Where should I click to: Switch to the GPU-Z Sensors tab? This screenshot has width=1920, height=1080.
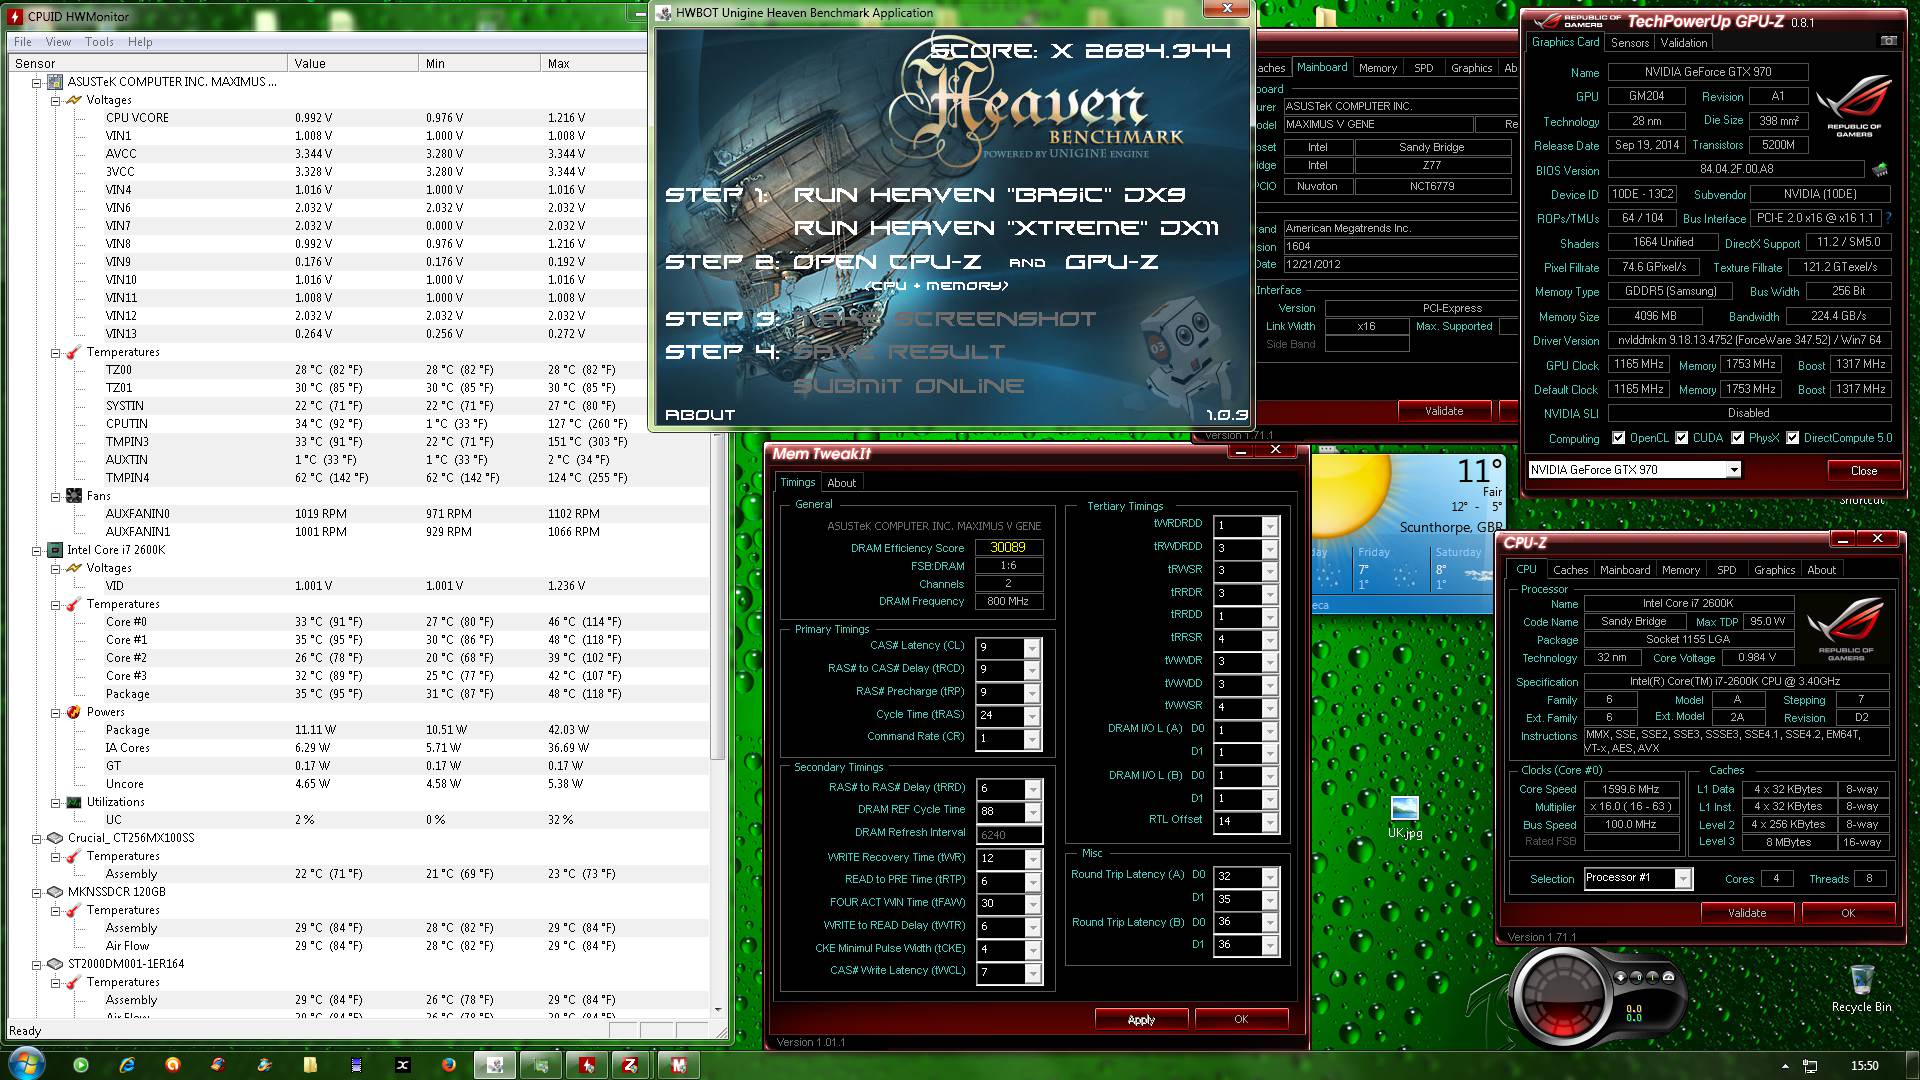(1630, 43)
